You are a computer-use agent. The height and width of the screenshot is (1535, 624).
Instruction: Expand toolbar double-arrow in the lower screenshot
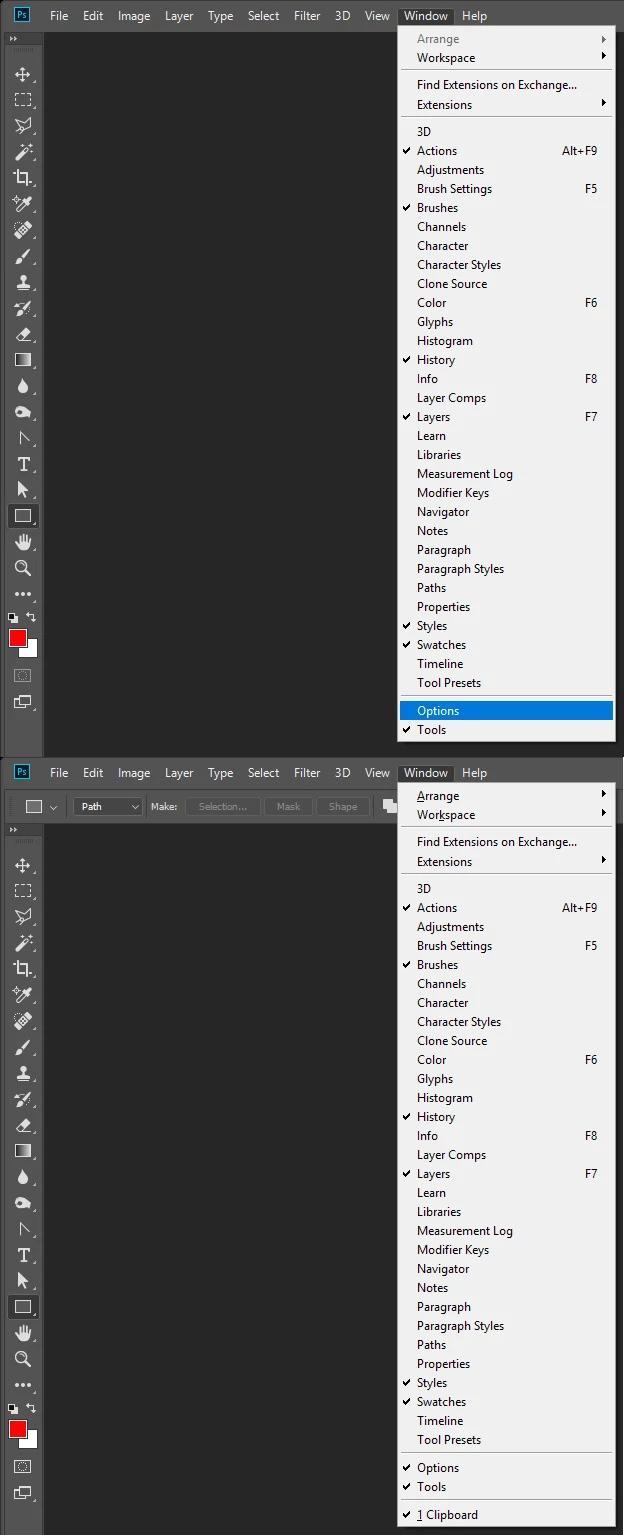[13, 829]
